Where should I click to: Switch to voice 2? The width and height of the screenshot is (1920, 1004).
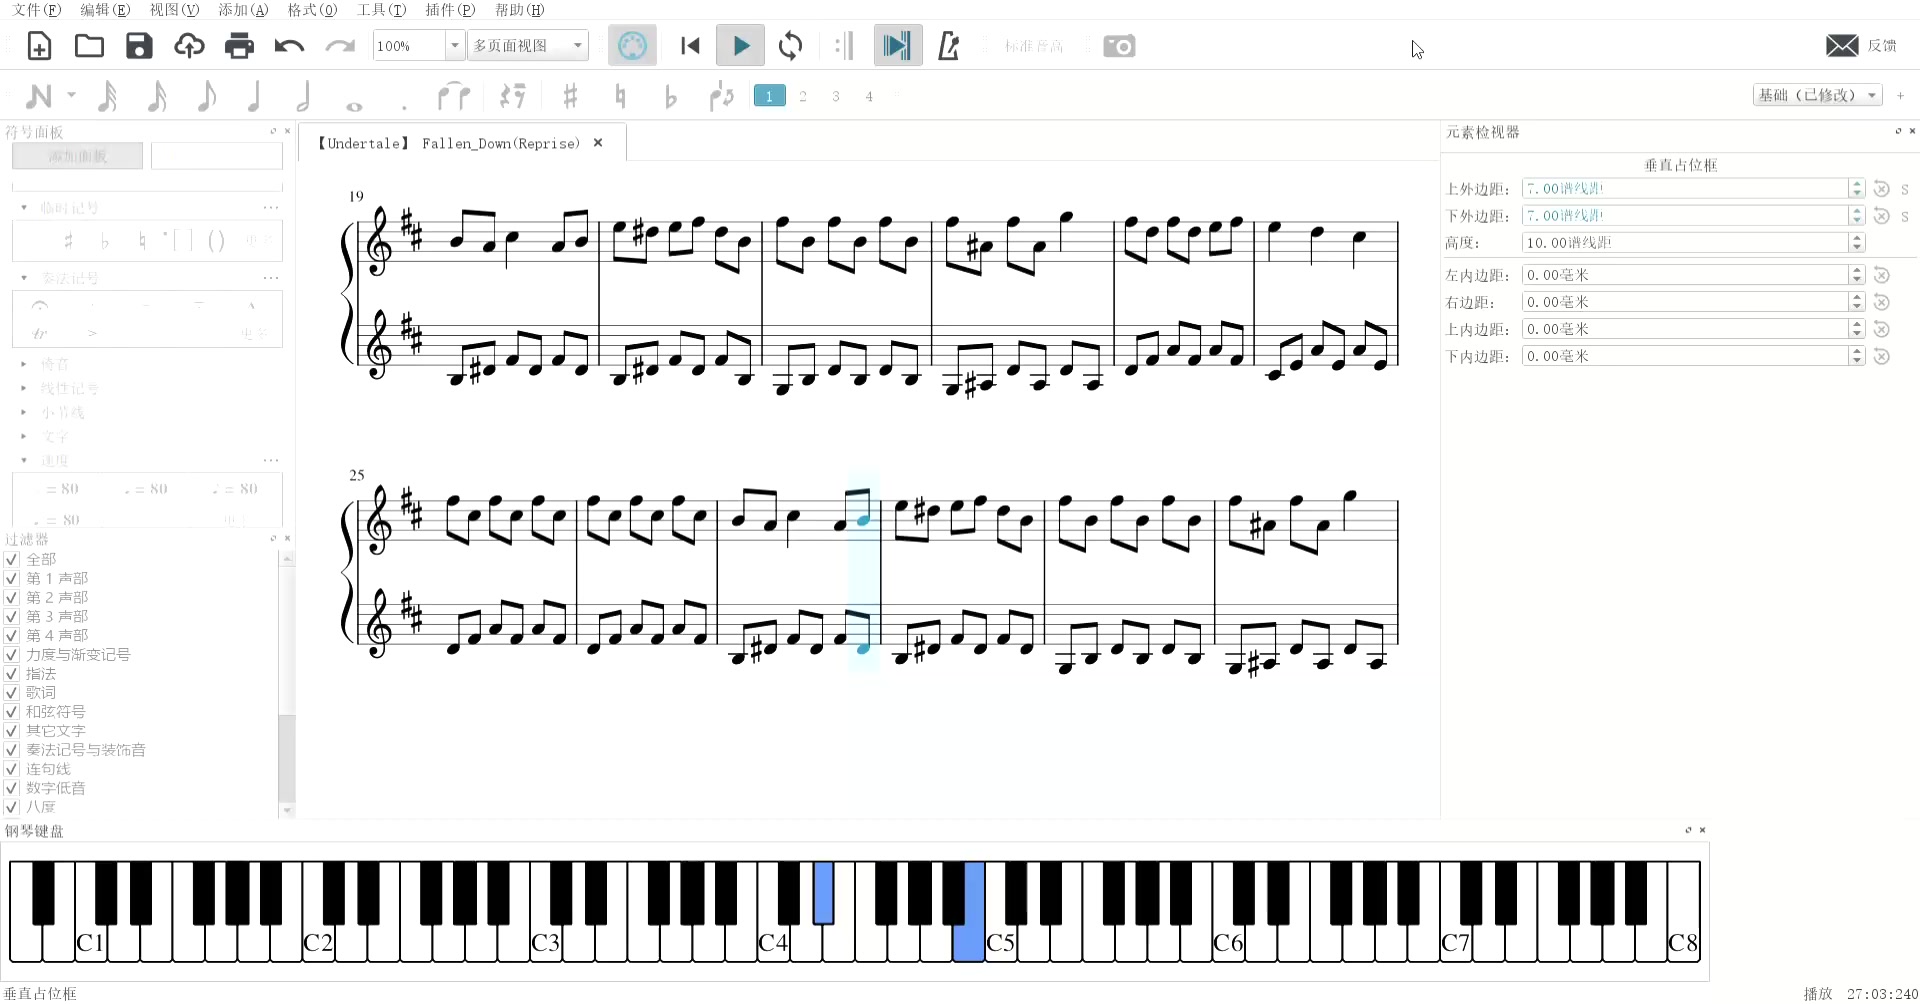click(803, 96)
